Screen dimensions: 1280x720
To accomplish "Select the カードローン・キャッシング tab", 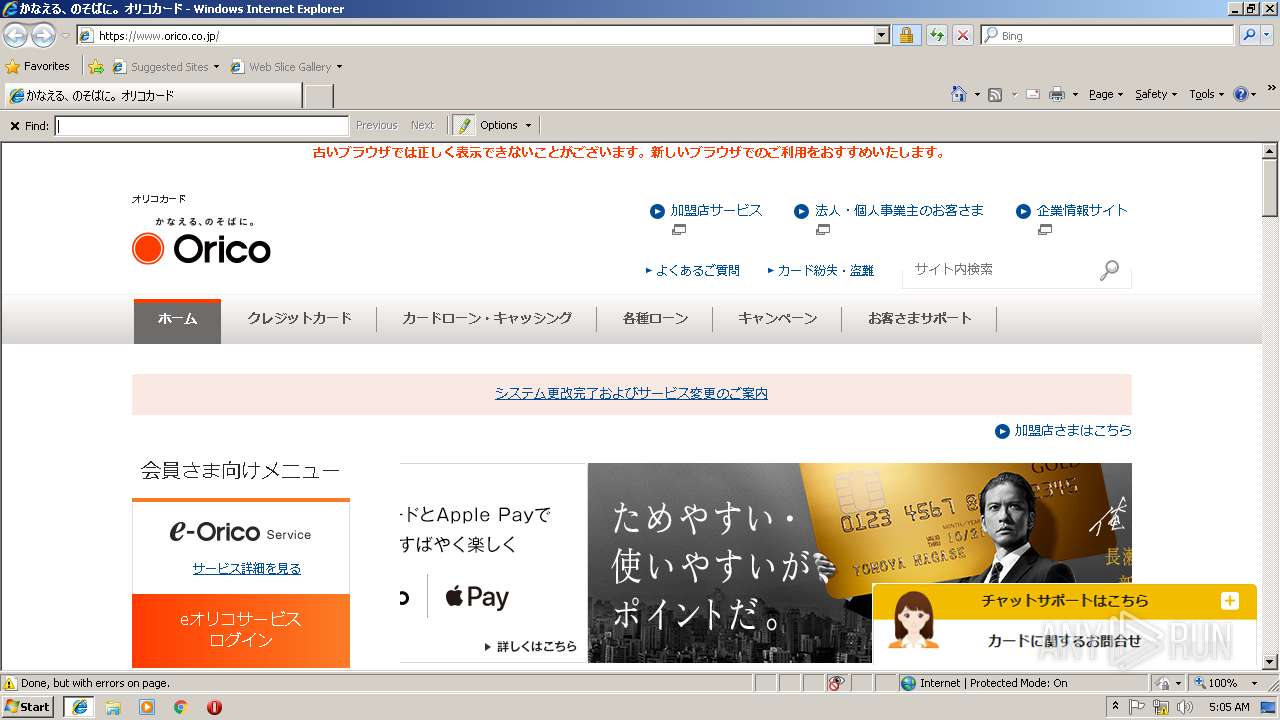I will pos(487,319).
